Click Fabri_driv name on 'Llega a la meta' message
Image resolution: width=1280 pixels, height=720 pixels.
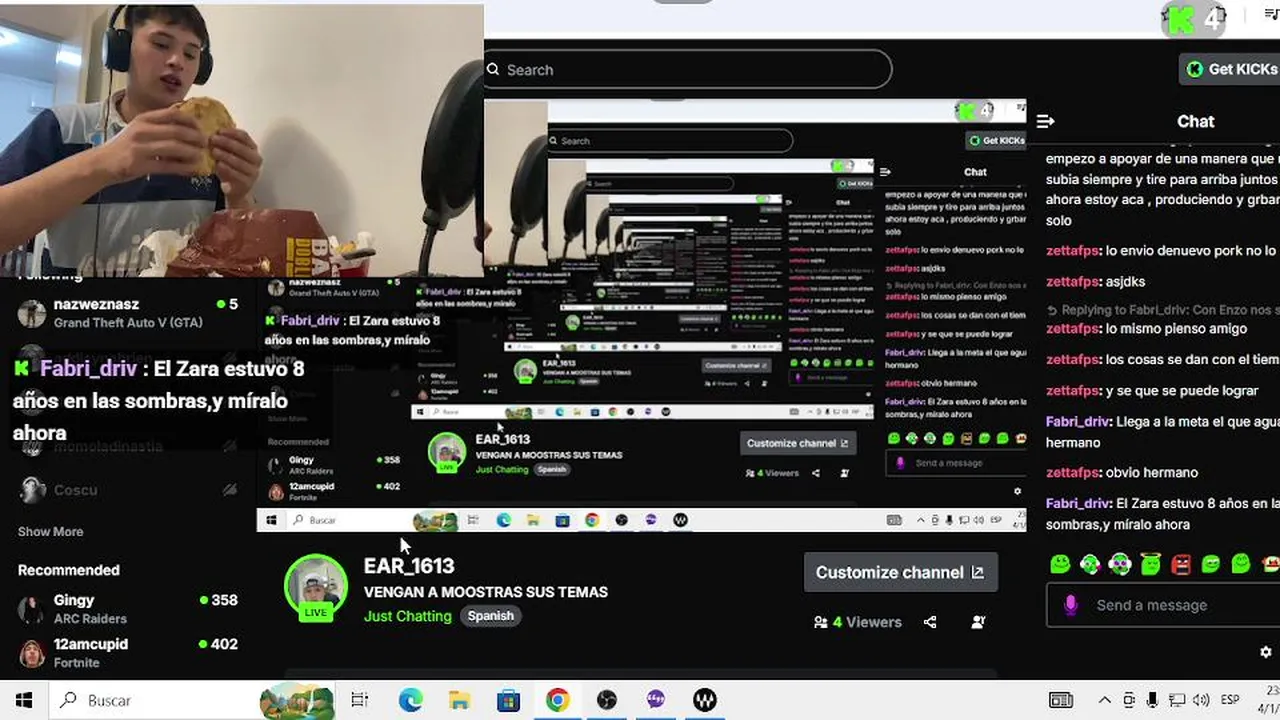1078,422
